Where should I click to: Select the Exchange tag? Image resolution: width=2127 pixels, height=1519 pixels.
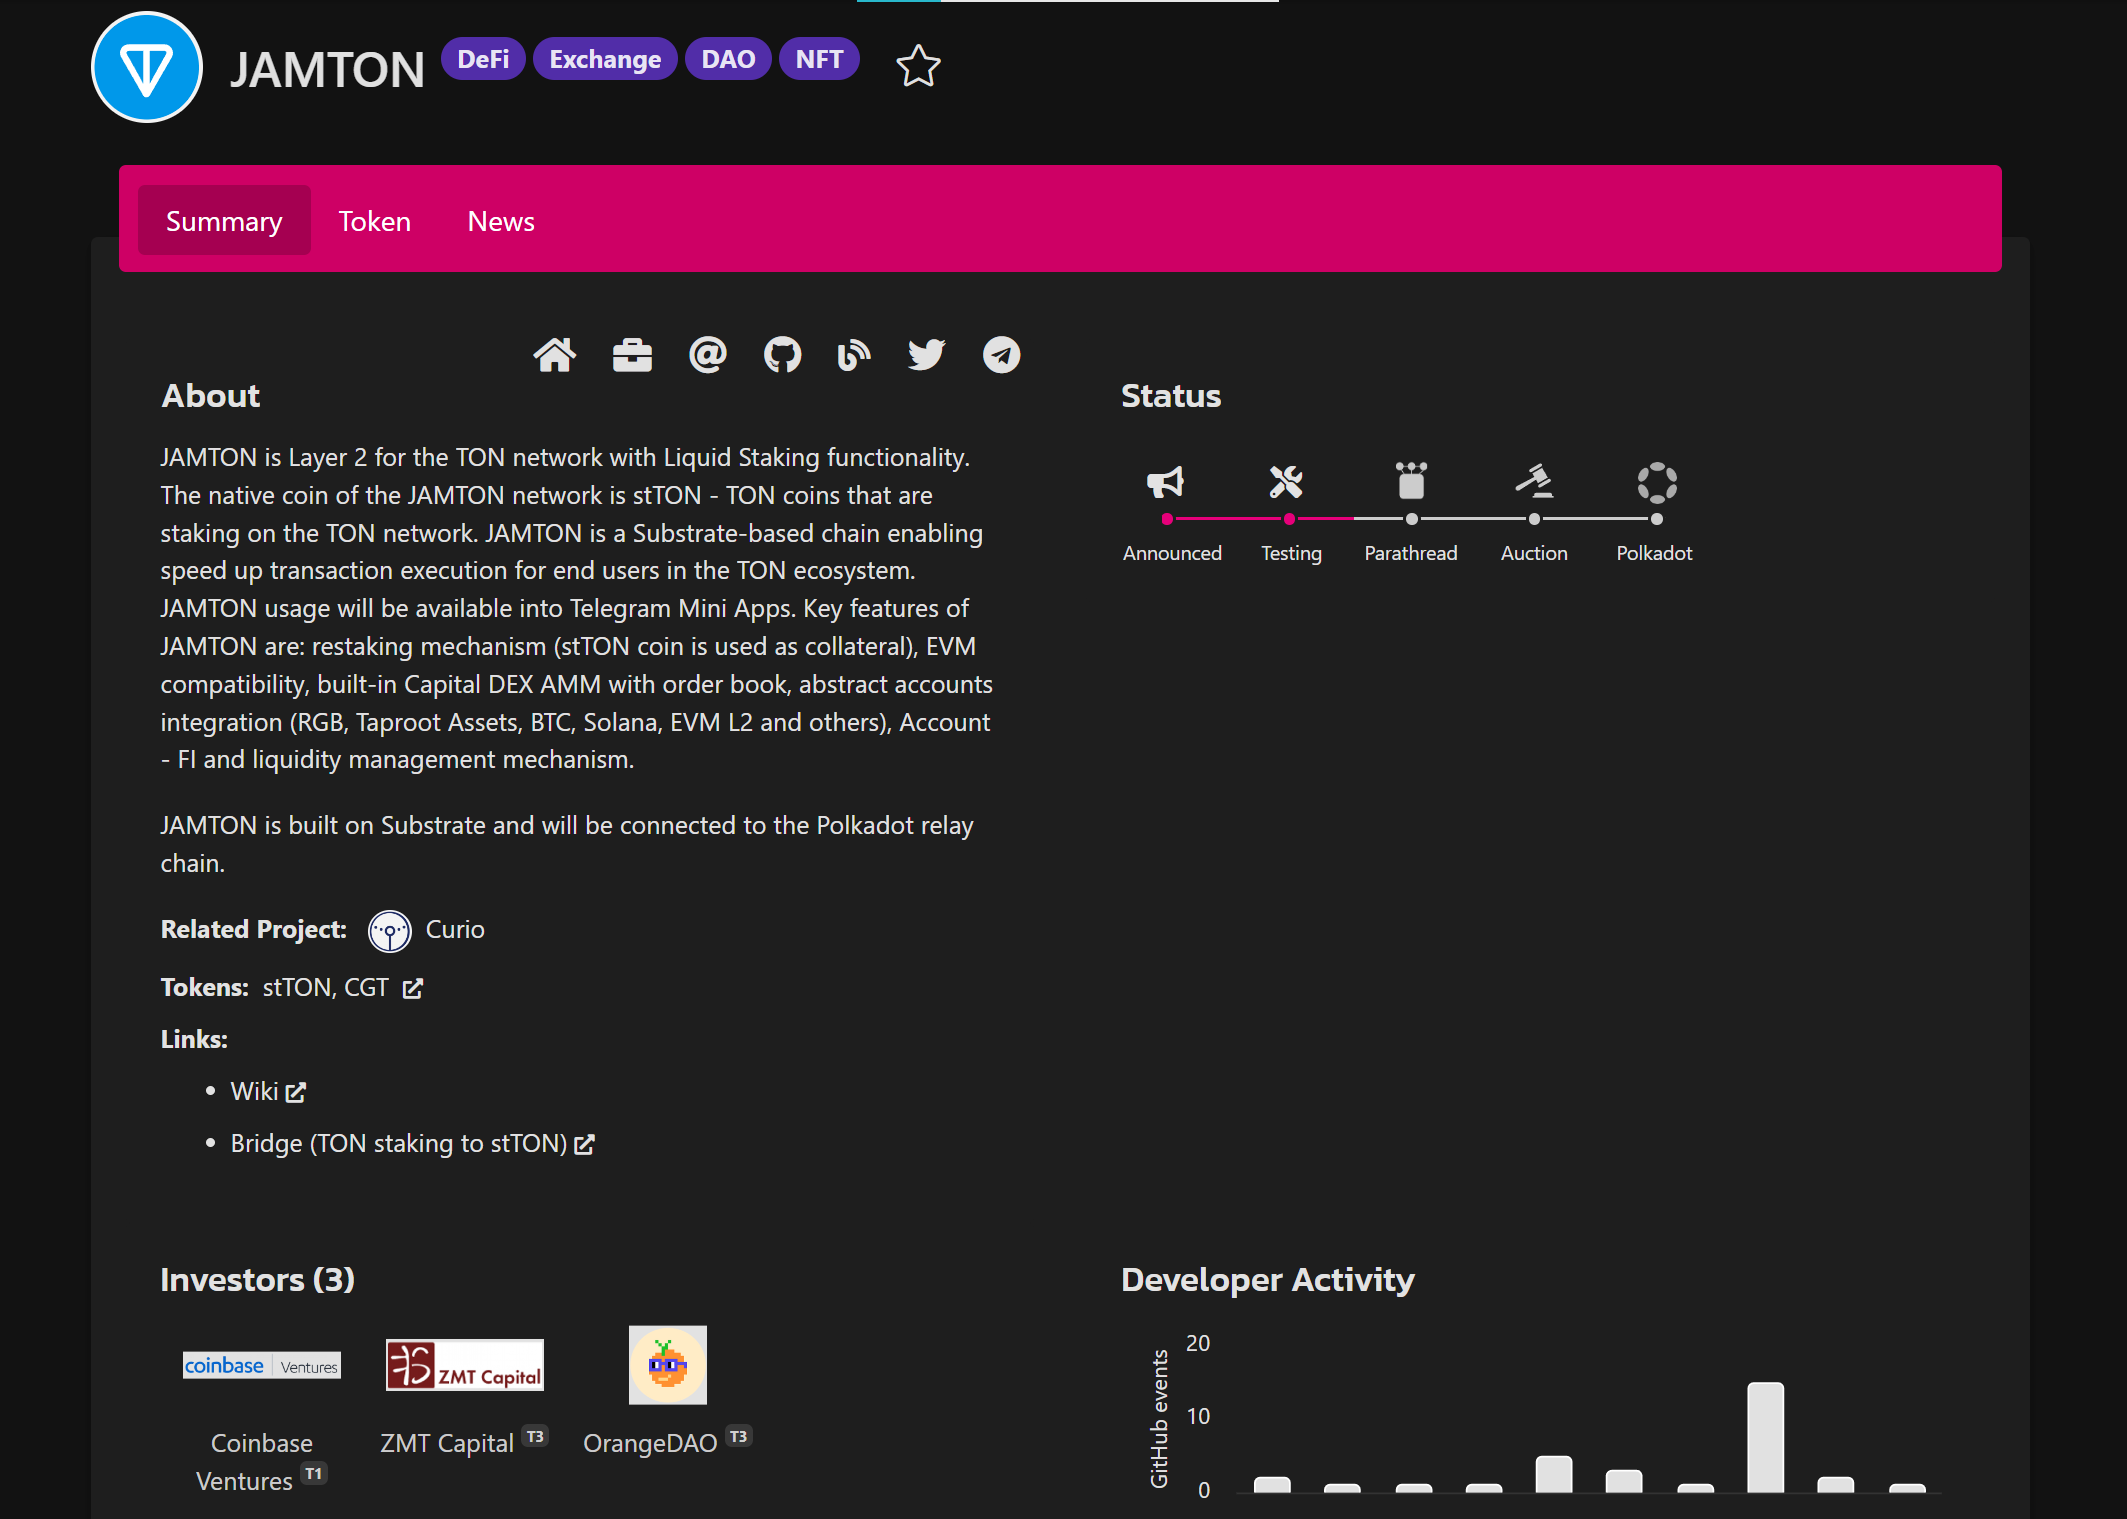tap(605, 59)
